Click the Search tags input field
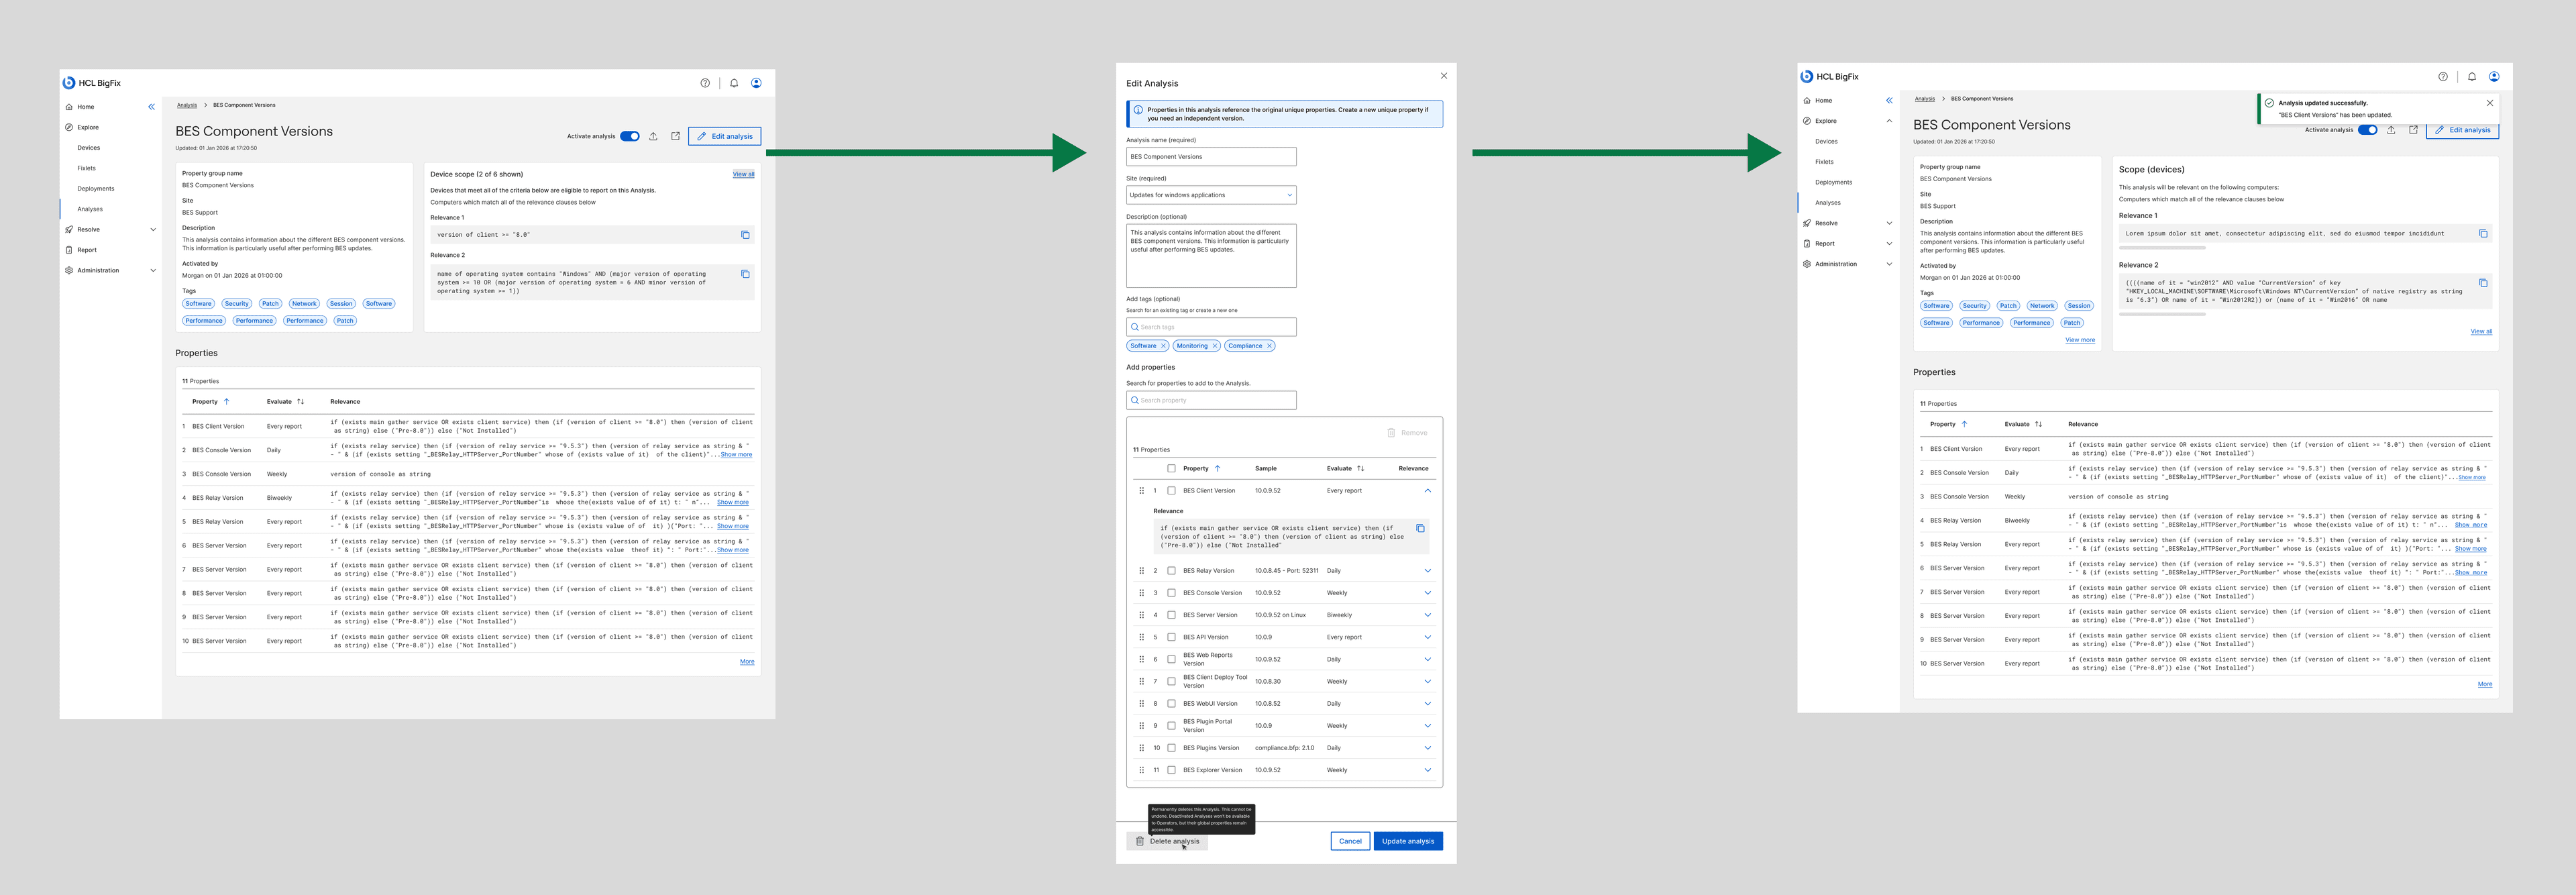Screen dimensions: 2576x895 coord(1211,327)
